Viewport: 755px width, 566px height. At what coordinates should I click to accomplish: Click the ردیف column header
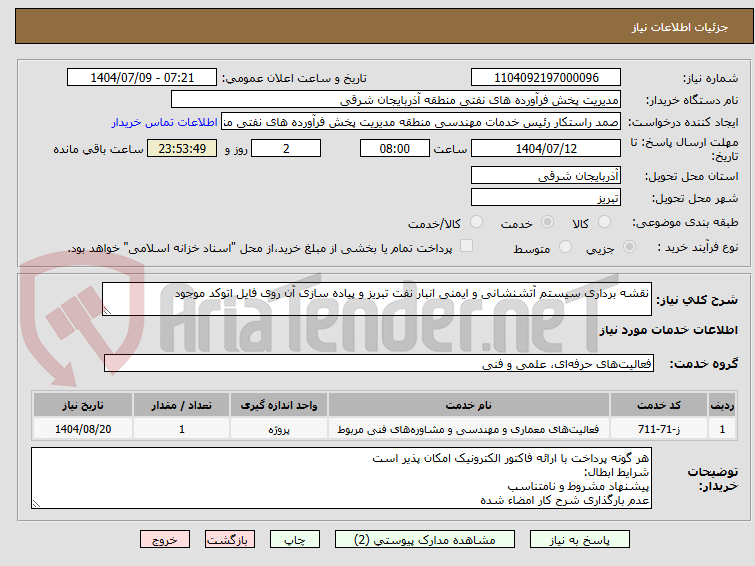722,405
